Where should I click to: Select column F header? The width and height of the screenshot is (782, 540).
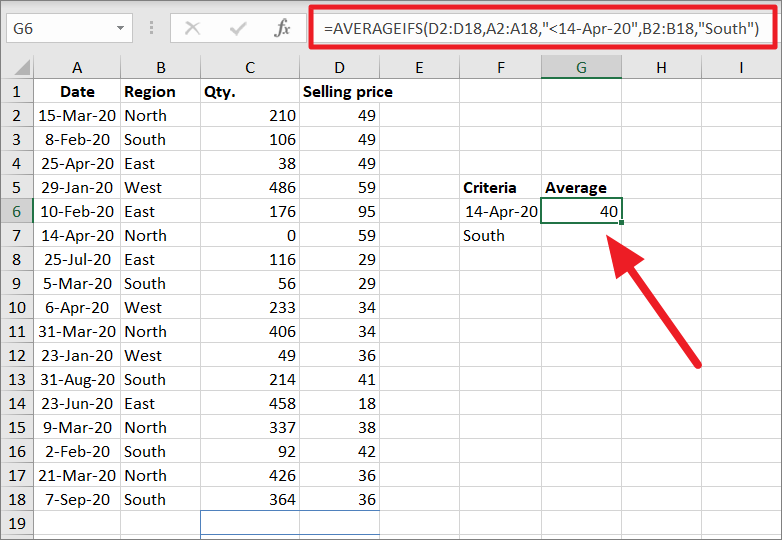[501, 67]
